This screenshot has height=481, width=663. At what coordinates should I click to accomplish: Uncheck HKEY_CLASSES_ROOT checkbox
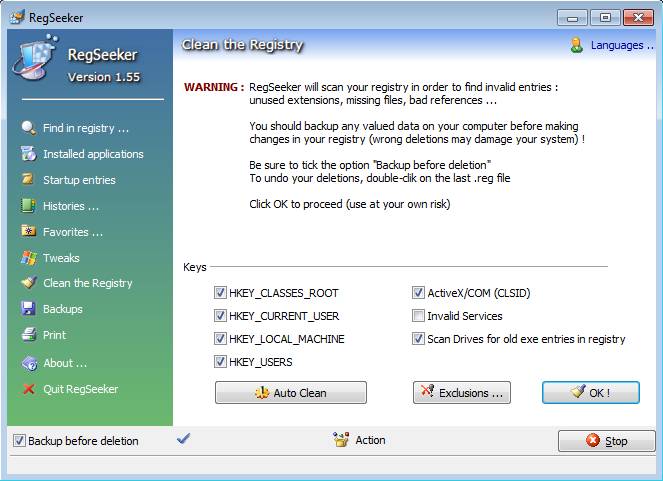[x=220, y=292]
